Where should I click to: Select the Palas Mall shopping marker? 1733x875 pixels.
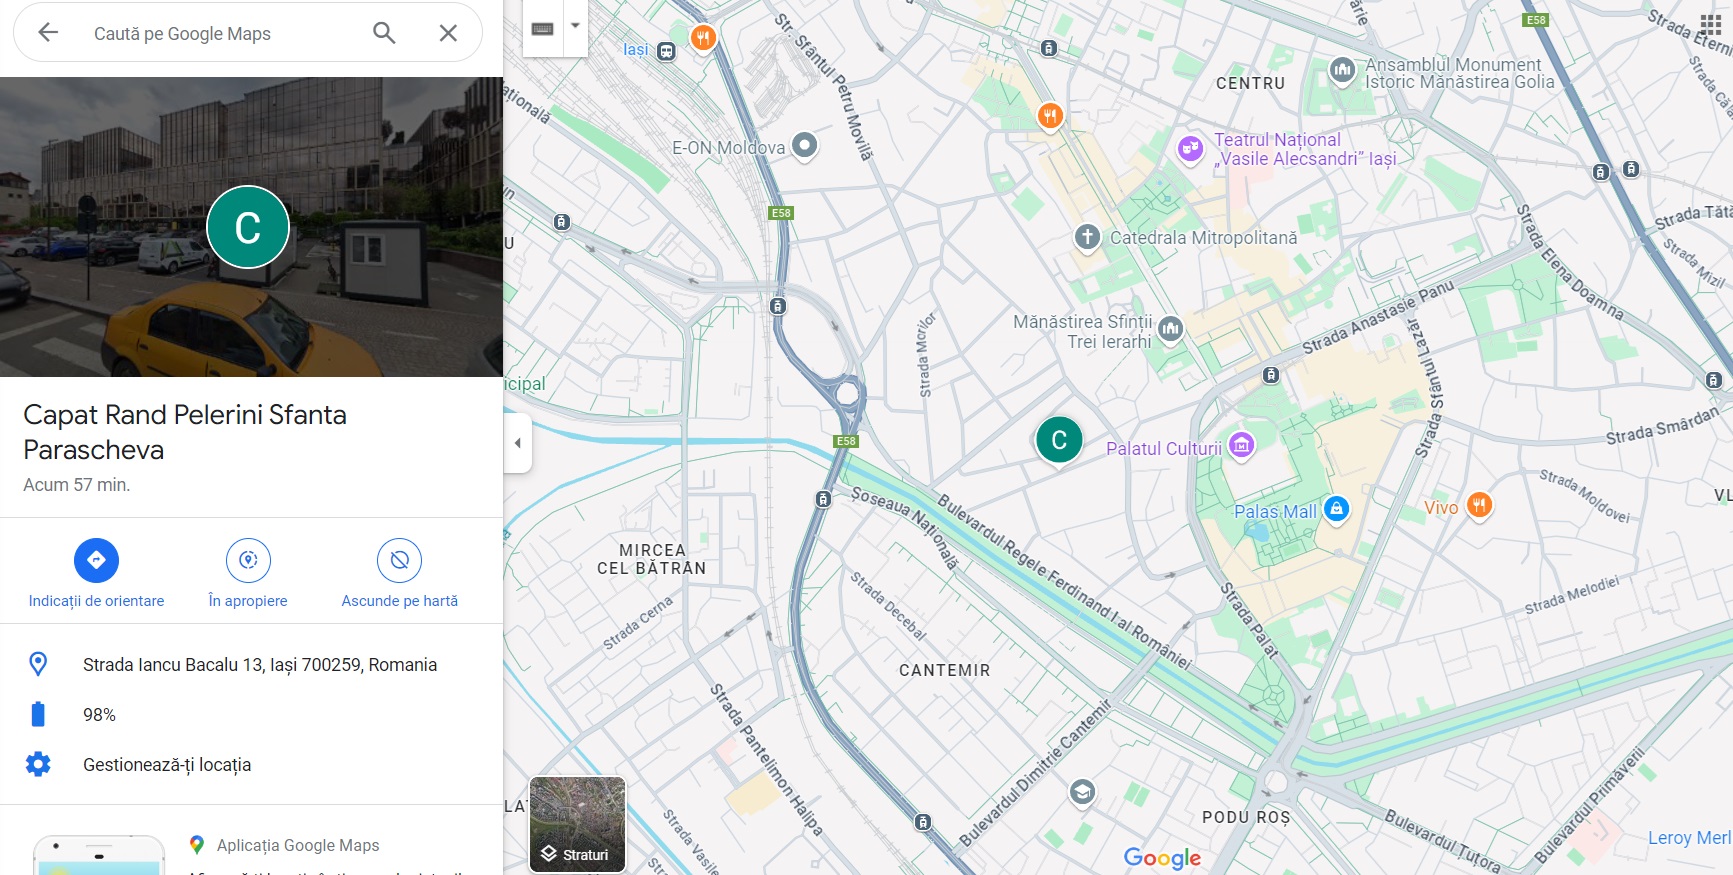(x=1336, y=509)
